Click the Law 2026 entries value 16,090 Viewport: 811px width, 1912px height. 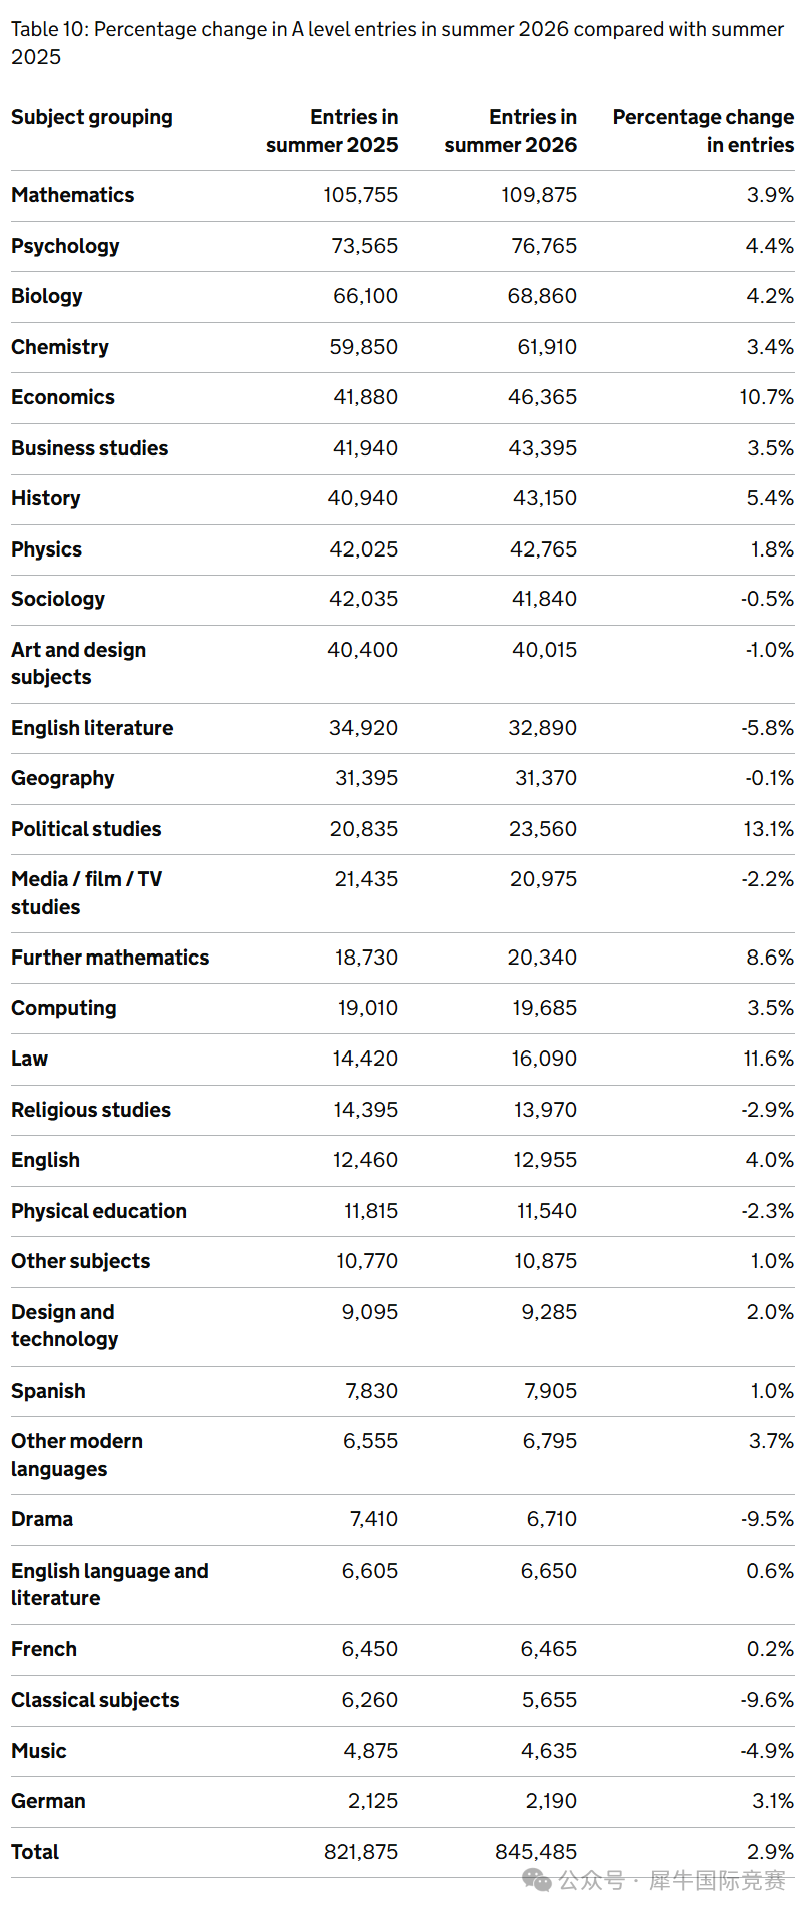click(x=544, y=1058)
